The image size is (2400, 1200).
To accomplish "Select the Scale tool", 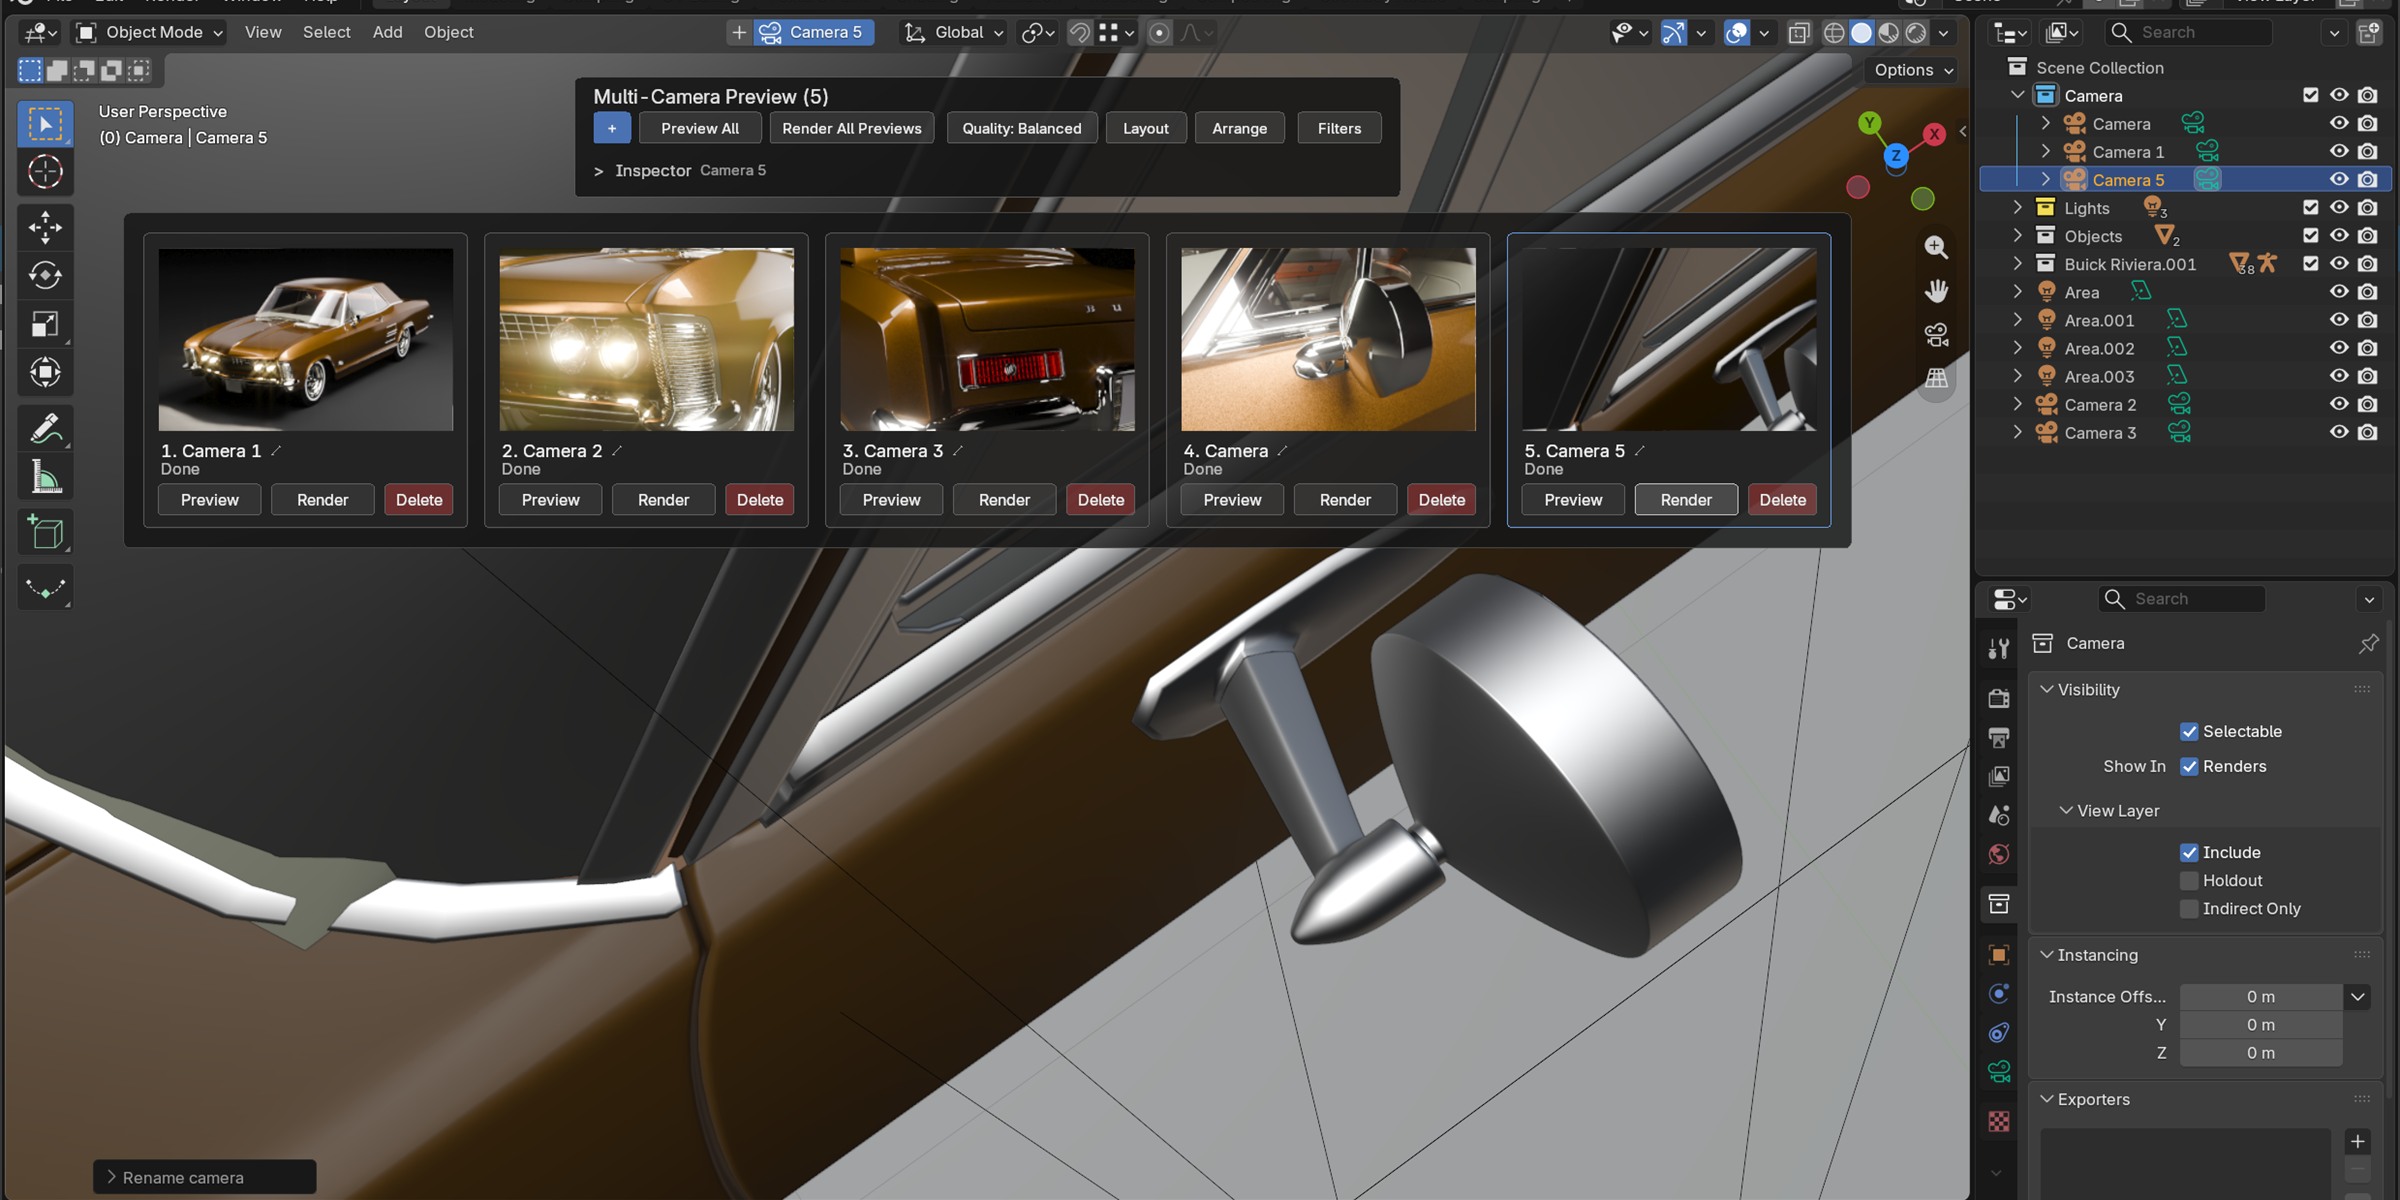I will click(45, 324).
